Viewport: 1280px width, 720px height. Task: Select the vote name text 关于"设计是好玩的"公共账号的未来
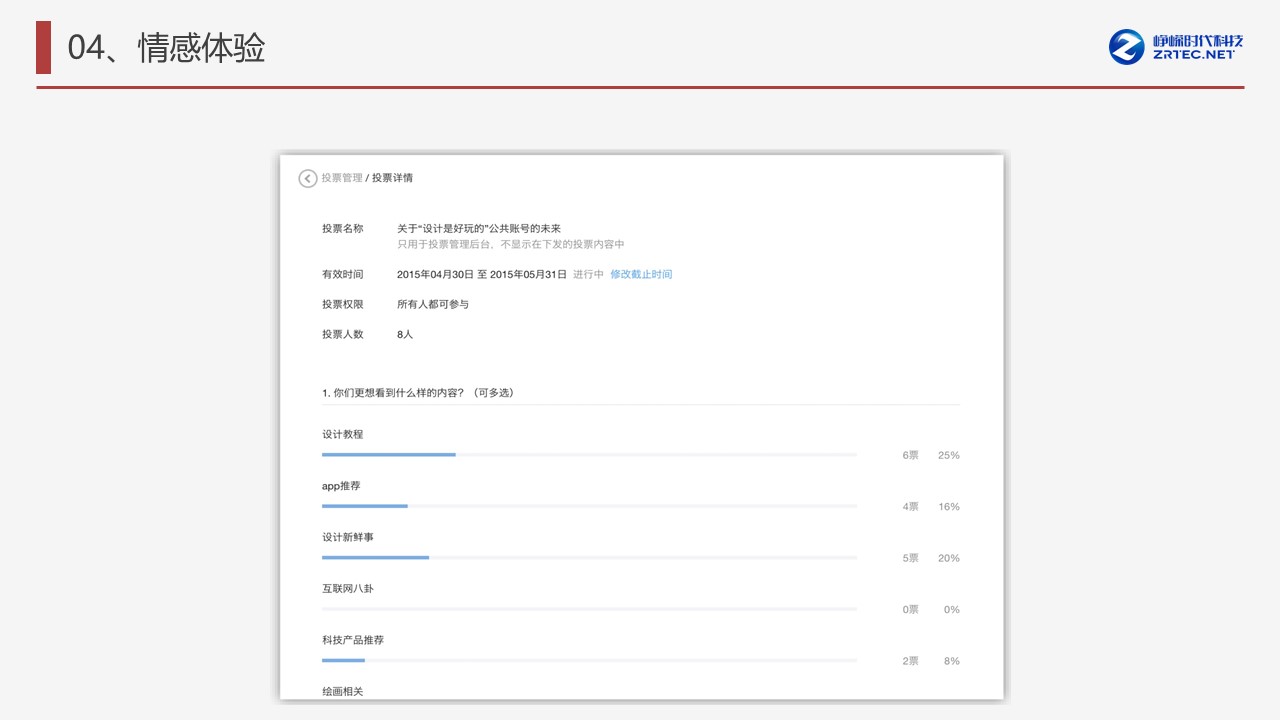point(478,229)
